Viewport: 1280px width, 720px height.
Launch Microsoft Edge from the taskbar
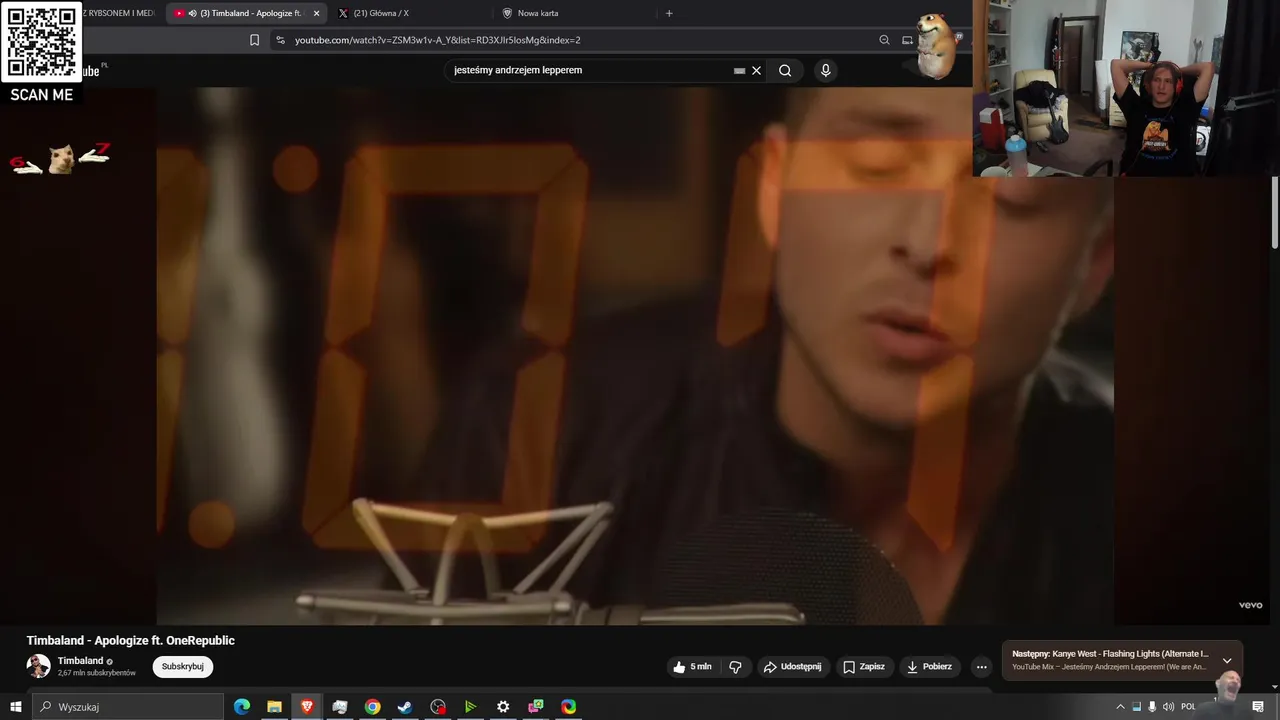[242, 707]
